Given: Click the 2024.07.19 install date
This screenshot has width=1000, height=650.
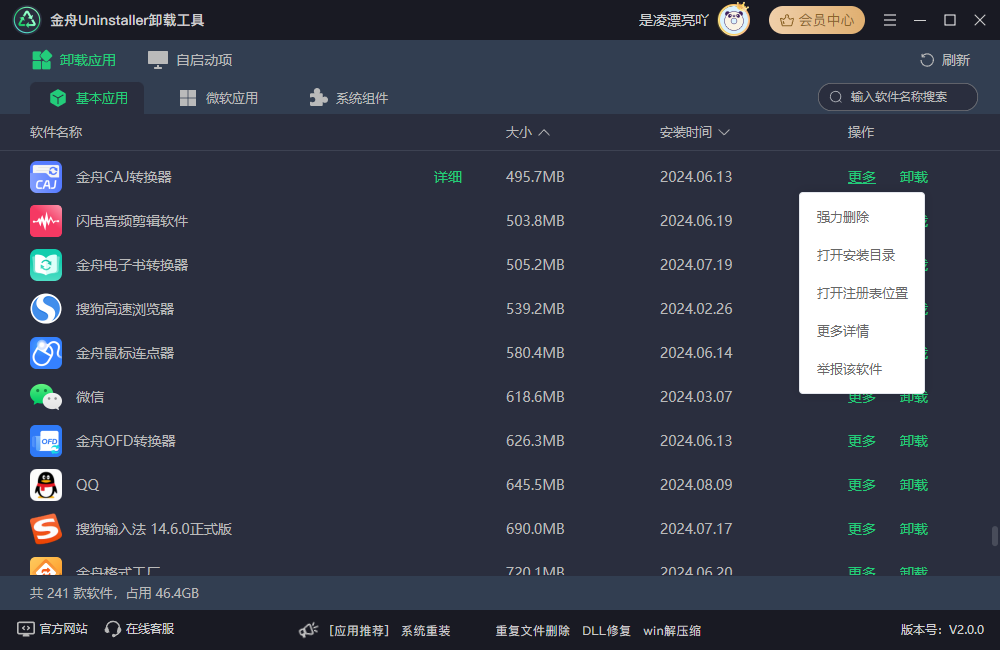Looking at the screenshot, I should (696, 265).
